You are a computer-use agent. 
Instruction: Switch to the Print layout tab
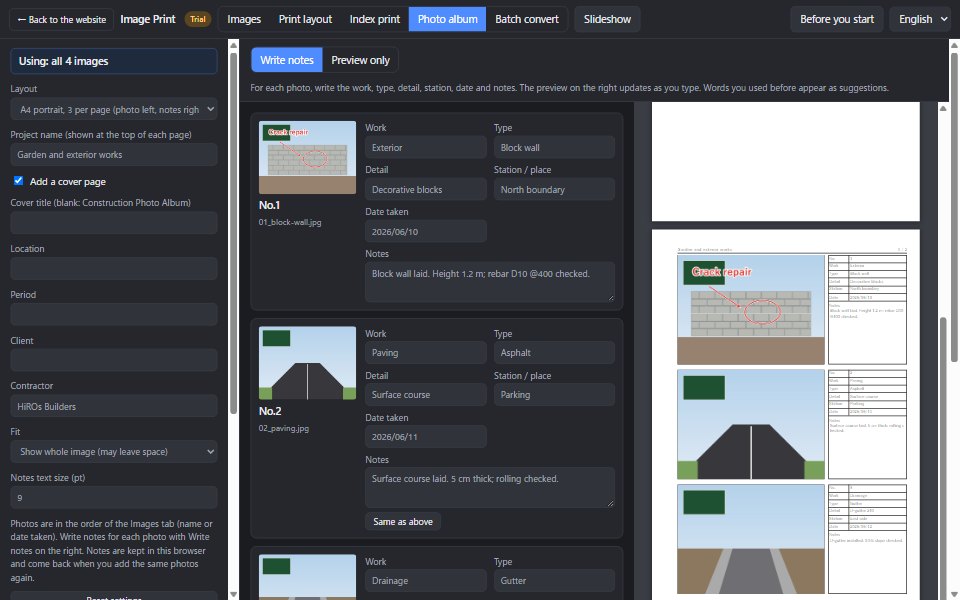(x=305, y=19)
